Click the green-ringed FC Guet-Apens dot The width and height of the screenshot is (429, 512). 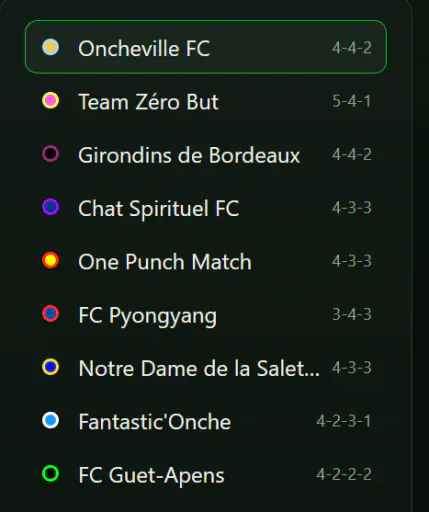click(x=50, y=474)
